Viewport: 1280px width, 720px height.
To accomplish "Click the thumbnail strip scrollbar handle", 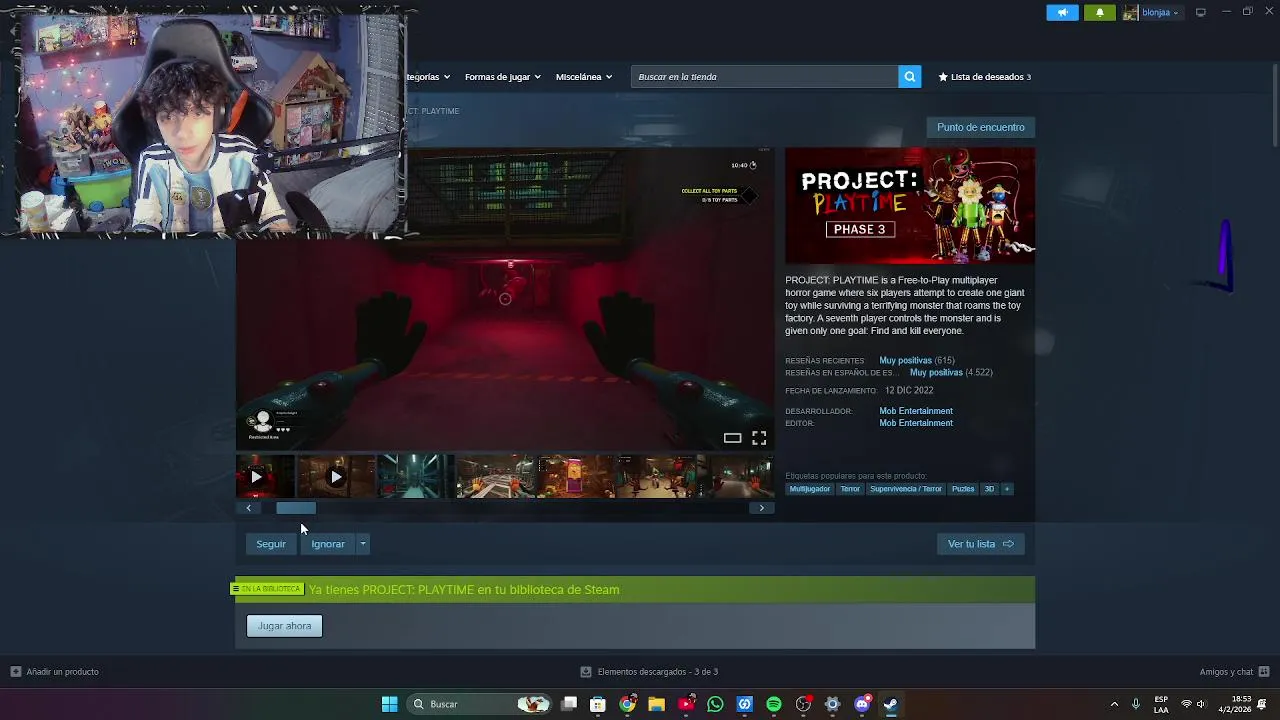I will pos(296,508).
